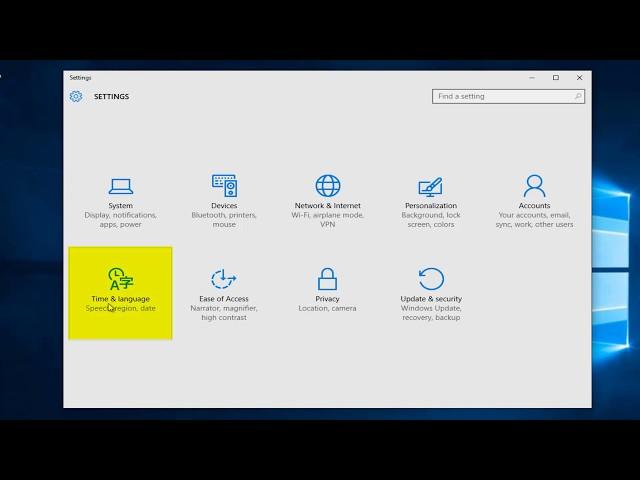Click 'Your accounts, email, sync' description
Viewport: 640px width, 480px height.
coord(534,220)
